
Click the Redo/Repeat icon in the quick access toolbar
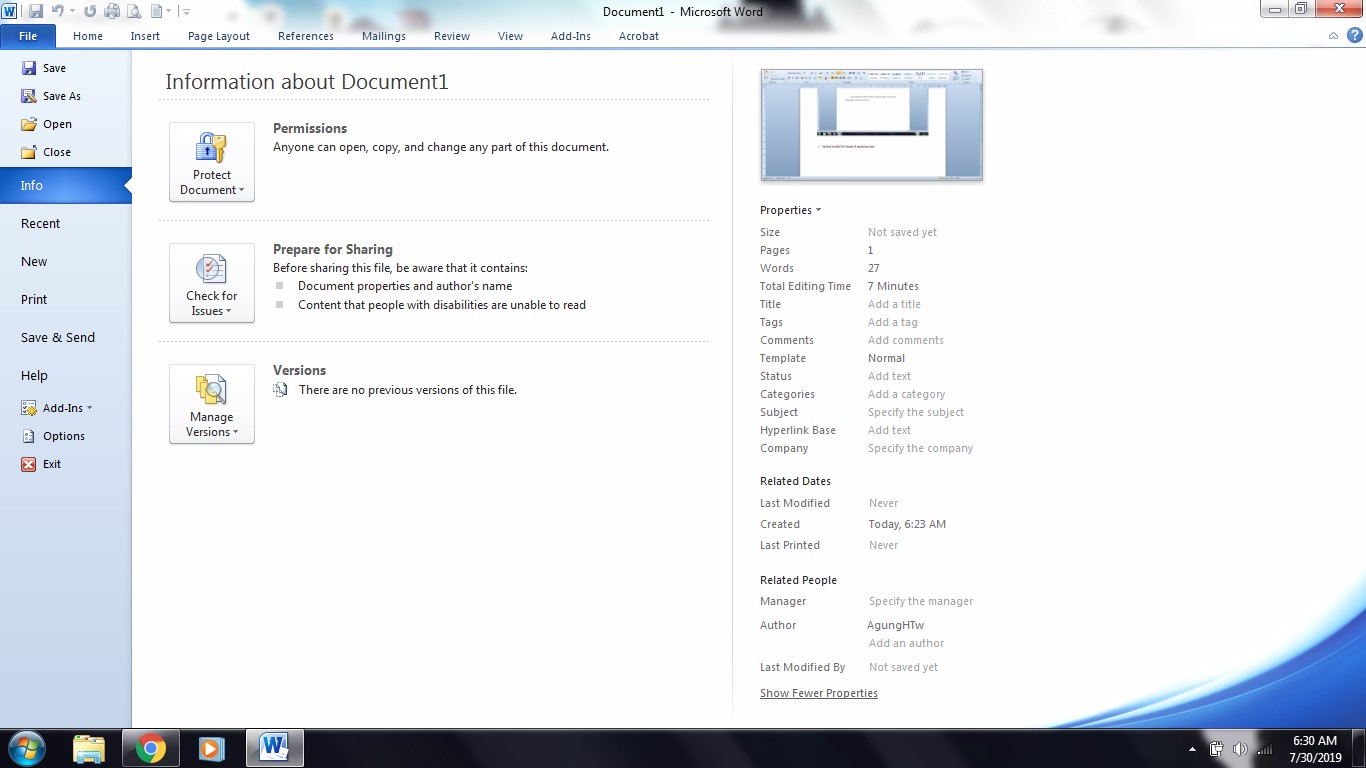(90, 11)
